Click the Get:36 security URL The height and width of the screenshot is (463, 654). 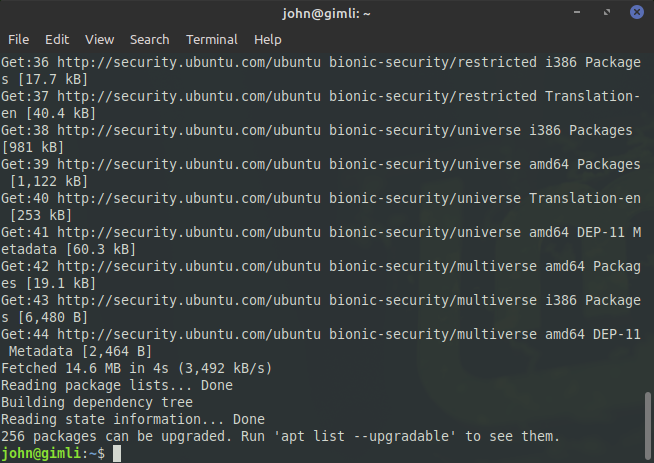[189, 63]
